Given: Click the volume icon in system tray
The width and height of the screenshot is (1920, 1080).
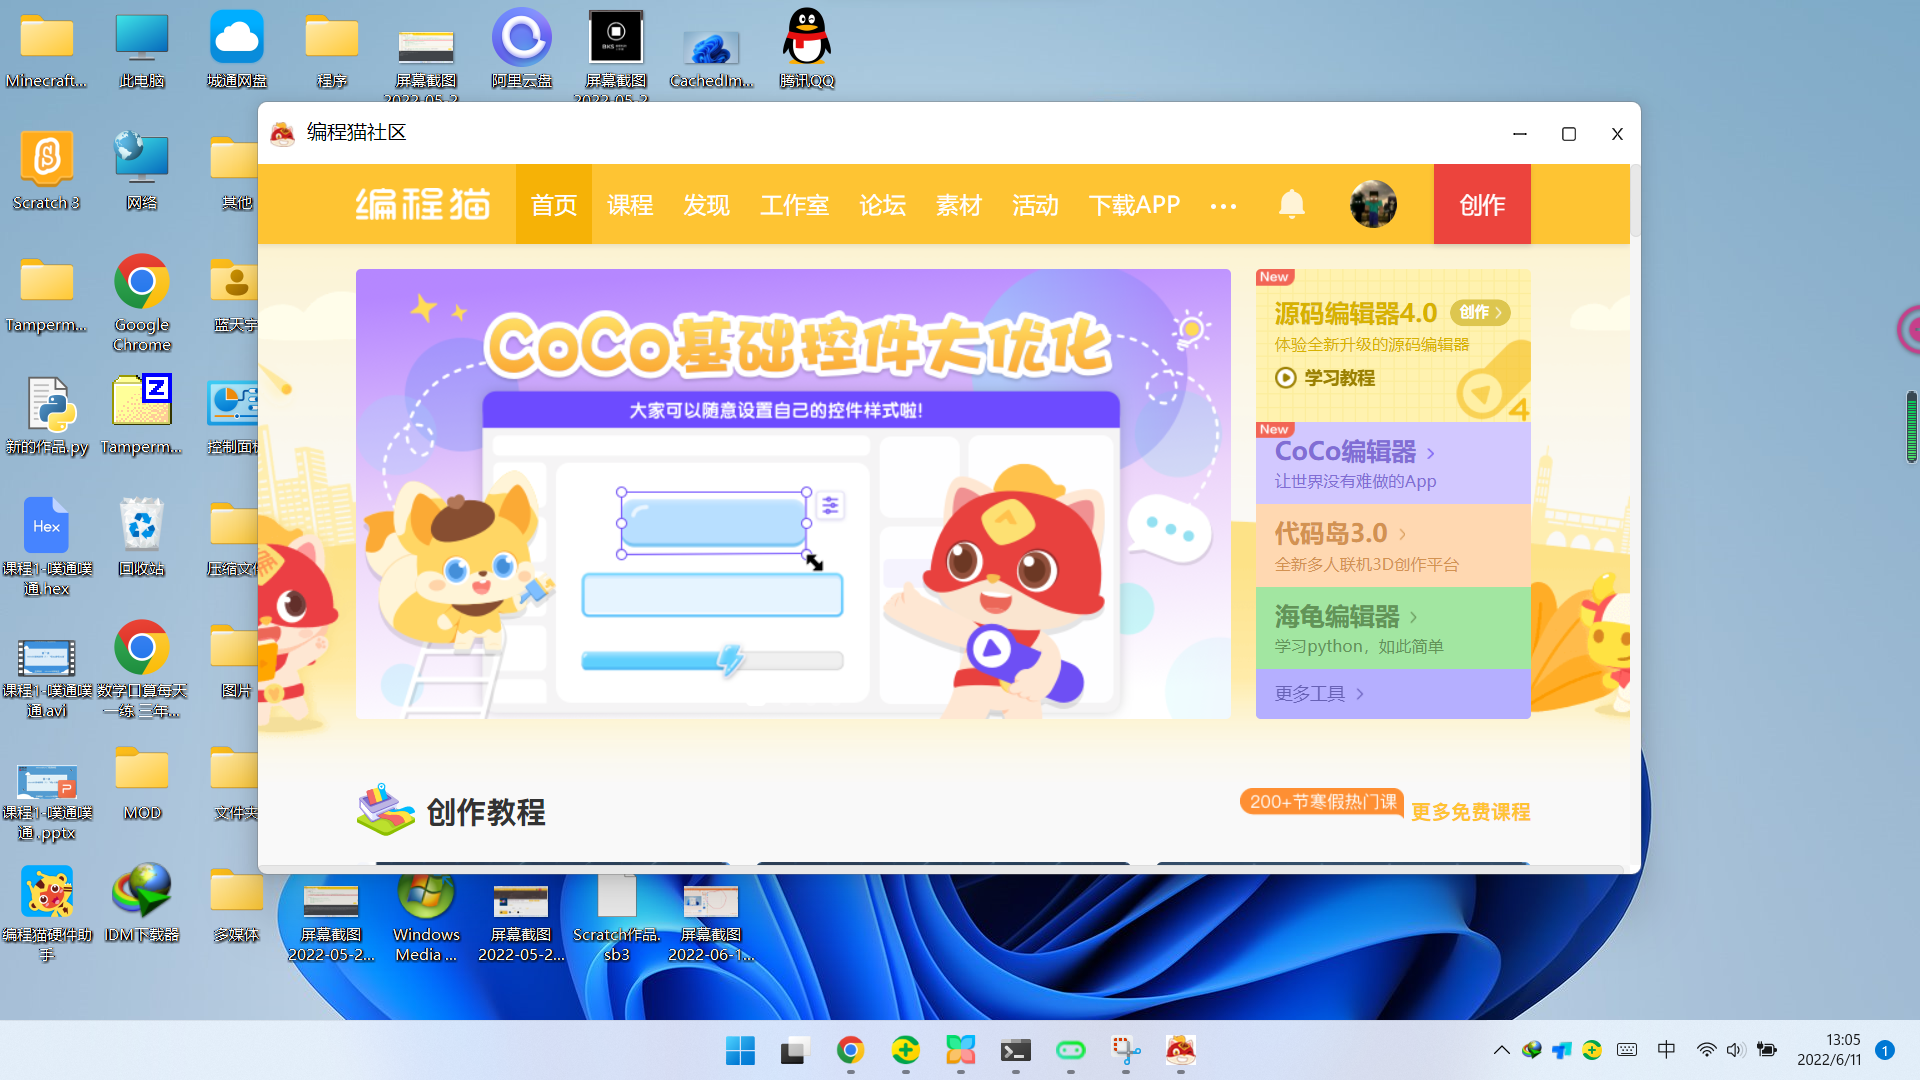Looking at the screenshot, I should [1735, 1050].
